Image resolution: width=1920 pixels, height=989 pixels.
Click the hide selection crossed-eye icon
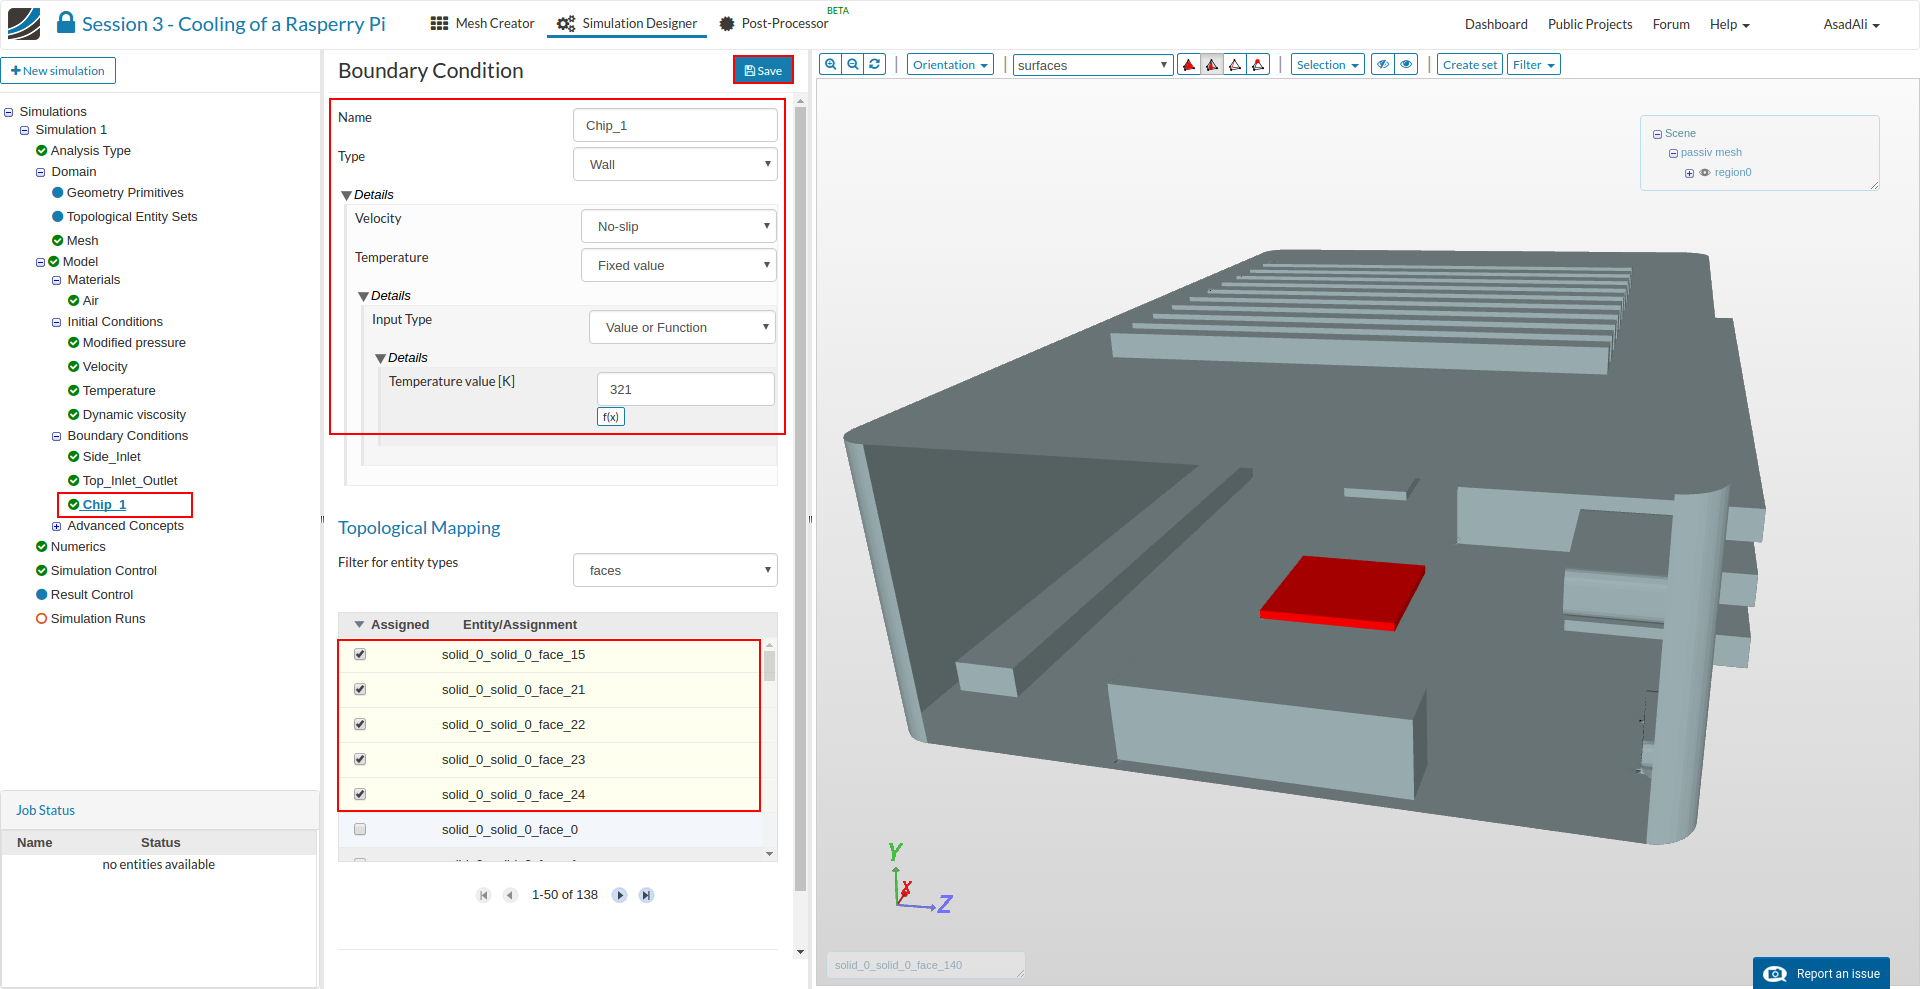click(1383, 65)
